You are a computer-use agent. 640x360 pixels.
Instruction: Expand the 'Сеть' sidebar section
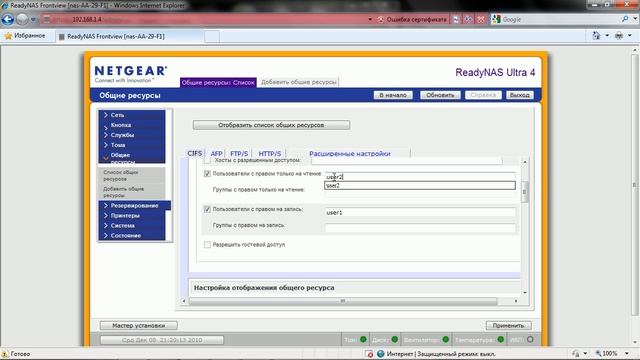[x=131, y=115]
